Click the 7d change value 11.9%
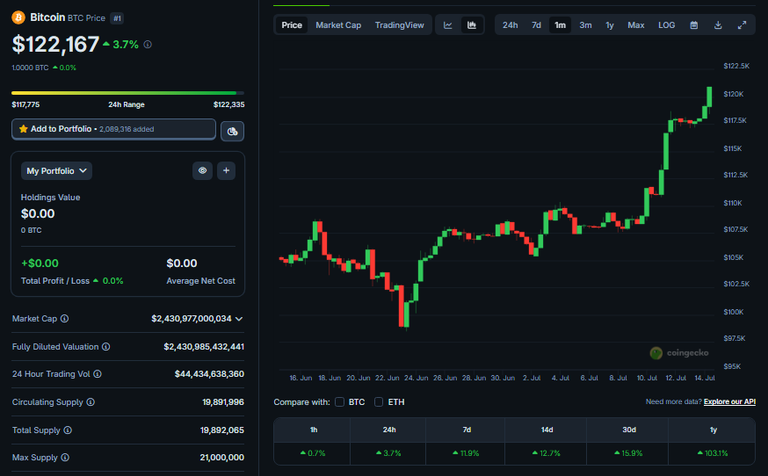The image size is (768, 476). [x=466, y=453]
